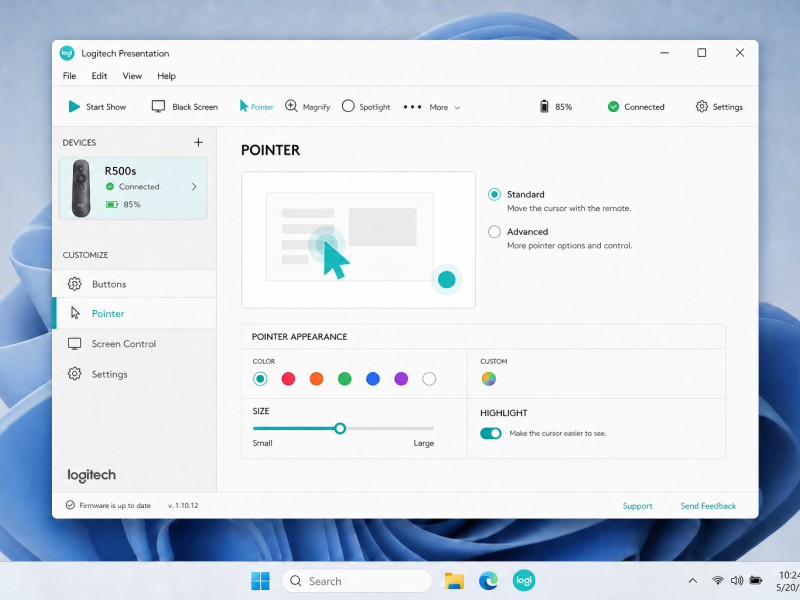This screenshot has width=800, height=600.
Task: Click the Logi app icon in title bar
Action: click(67, 53)
